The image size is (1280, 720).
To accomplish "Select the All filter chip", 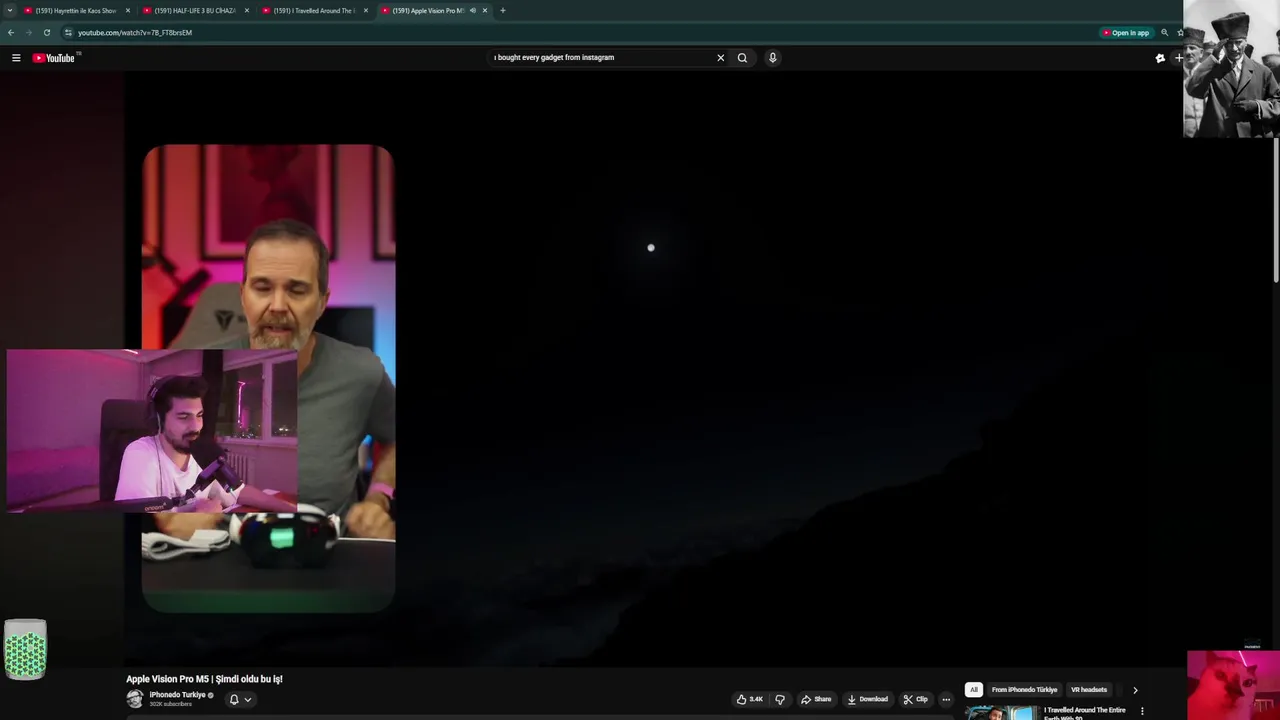I will (x=973, y=690).
